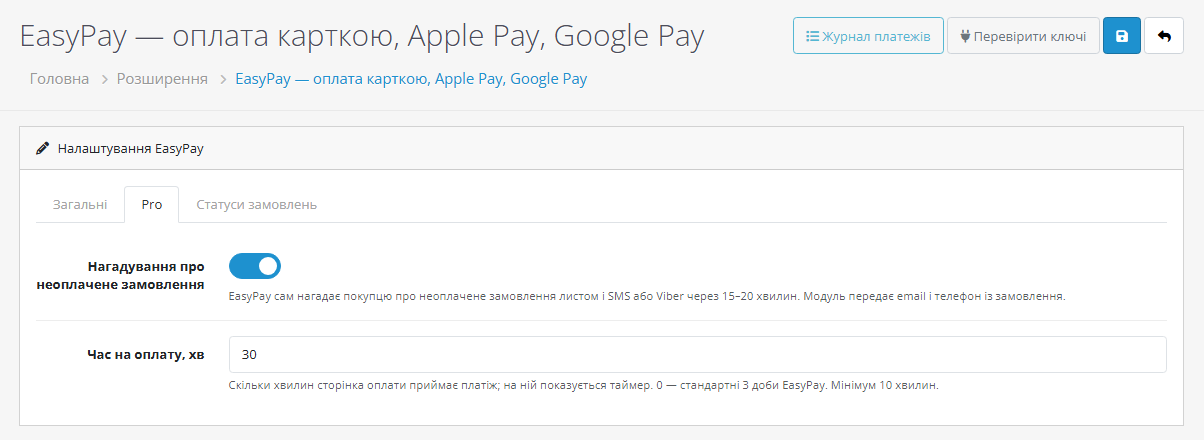Switch to the Загальні tab
The width and height of the screenshot is (1204, 440).
tap(80, 204)
